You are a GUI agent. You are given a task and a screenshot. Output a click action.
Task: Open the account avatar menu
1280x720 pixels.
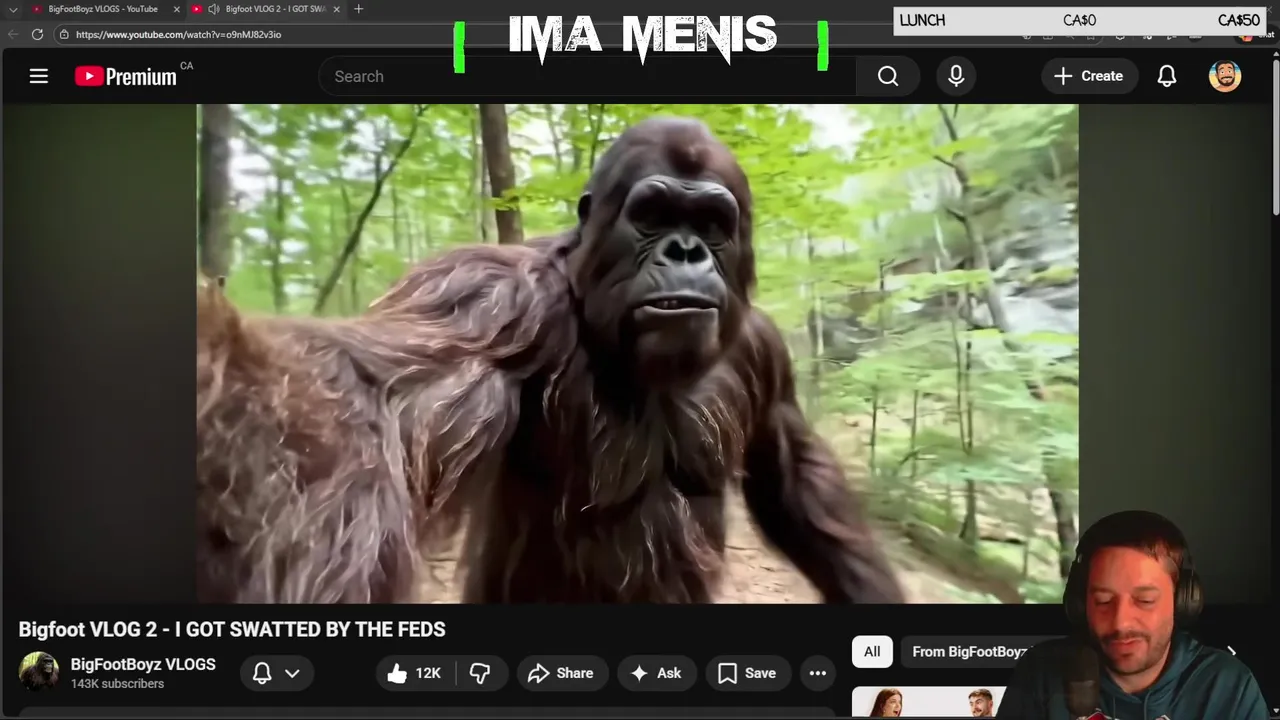click(1225, 76)
